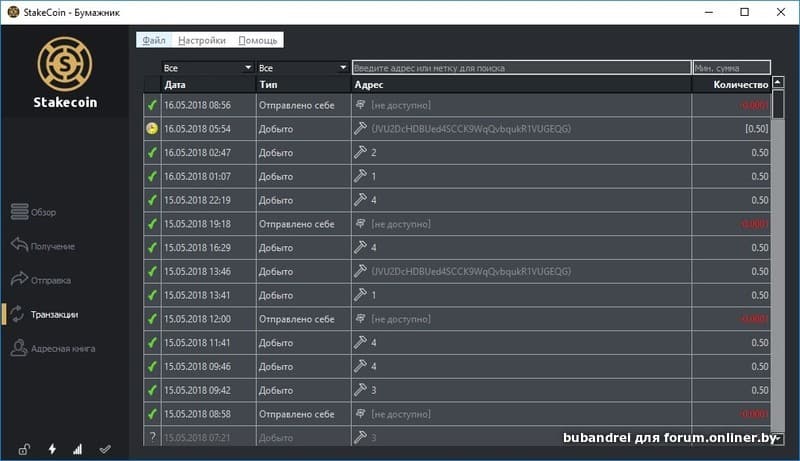Click the scrollbar down arrow
The image size is (800, 461).
[x=778, y=439]
